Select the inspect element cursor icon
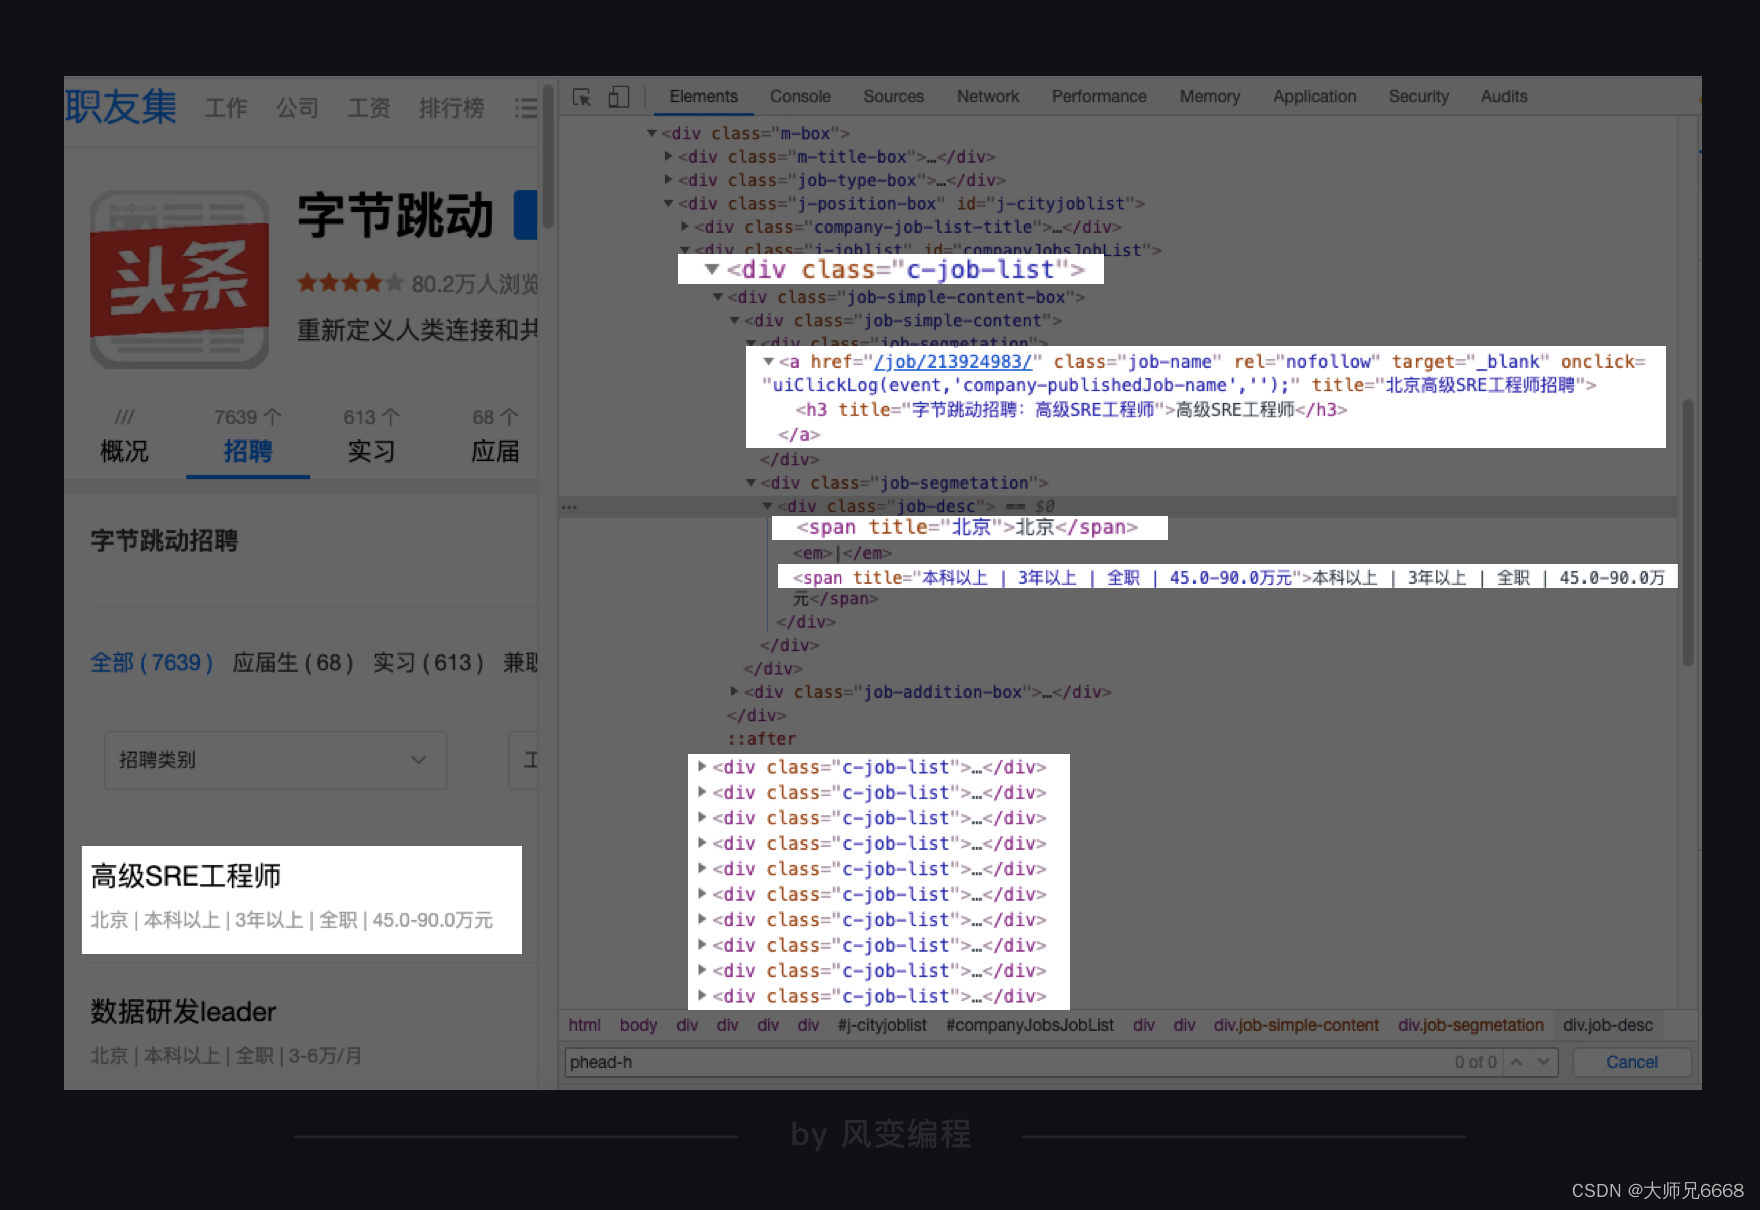The width and height of the screenshot is (1760, 1210). 582,97
